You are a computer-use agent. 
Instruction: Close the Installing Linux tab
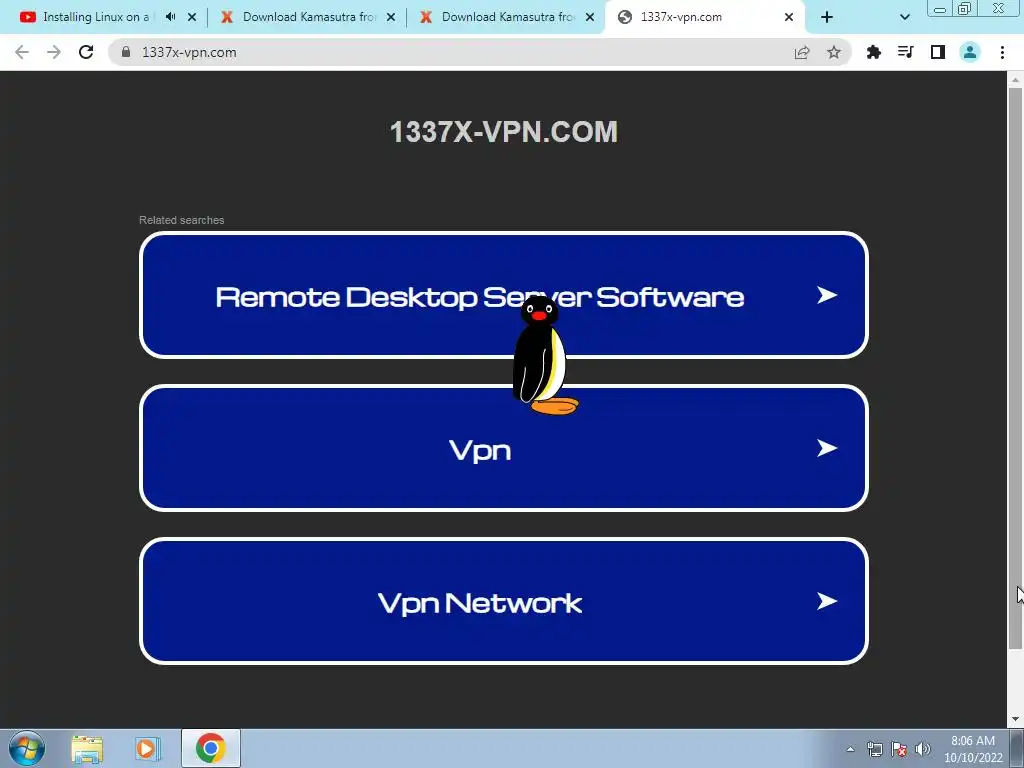point(192,18)
